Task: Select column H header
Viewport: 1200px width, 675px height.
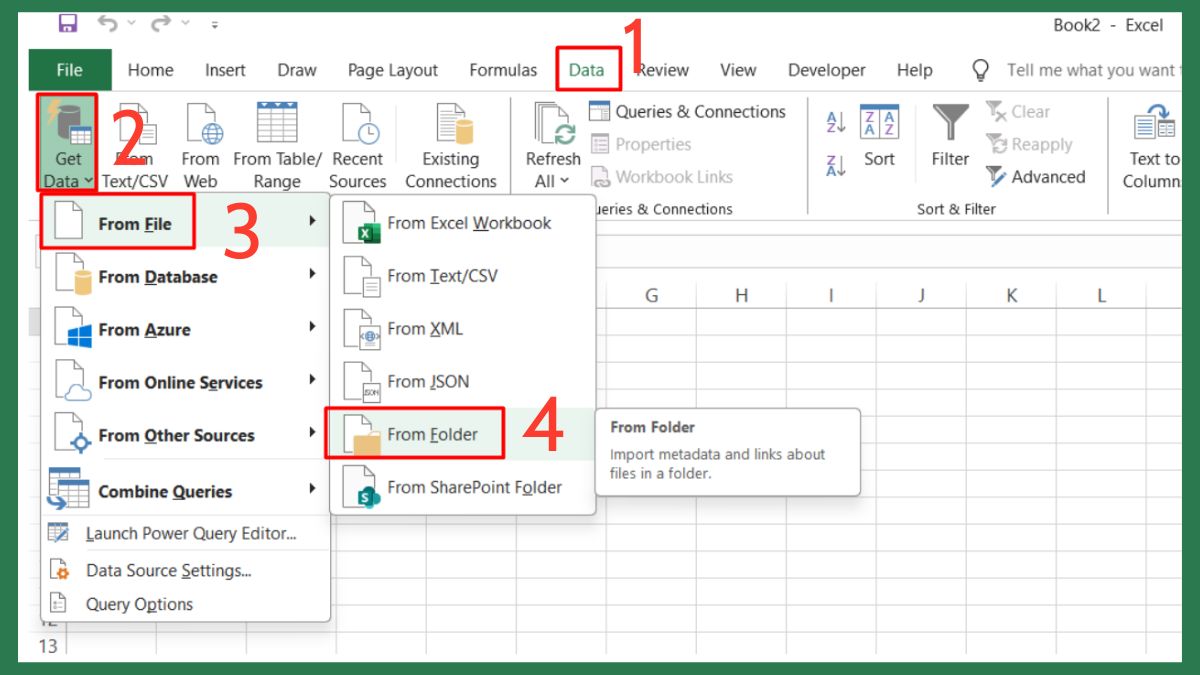Action: [x=741, y=295]
